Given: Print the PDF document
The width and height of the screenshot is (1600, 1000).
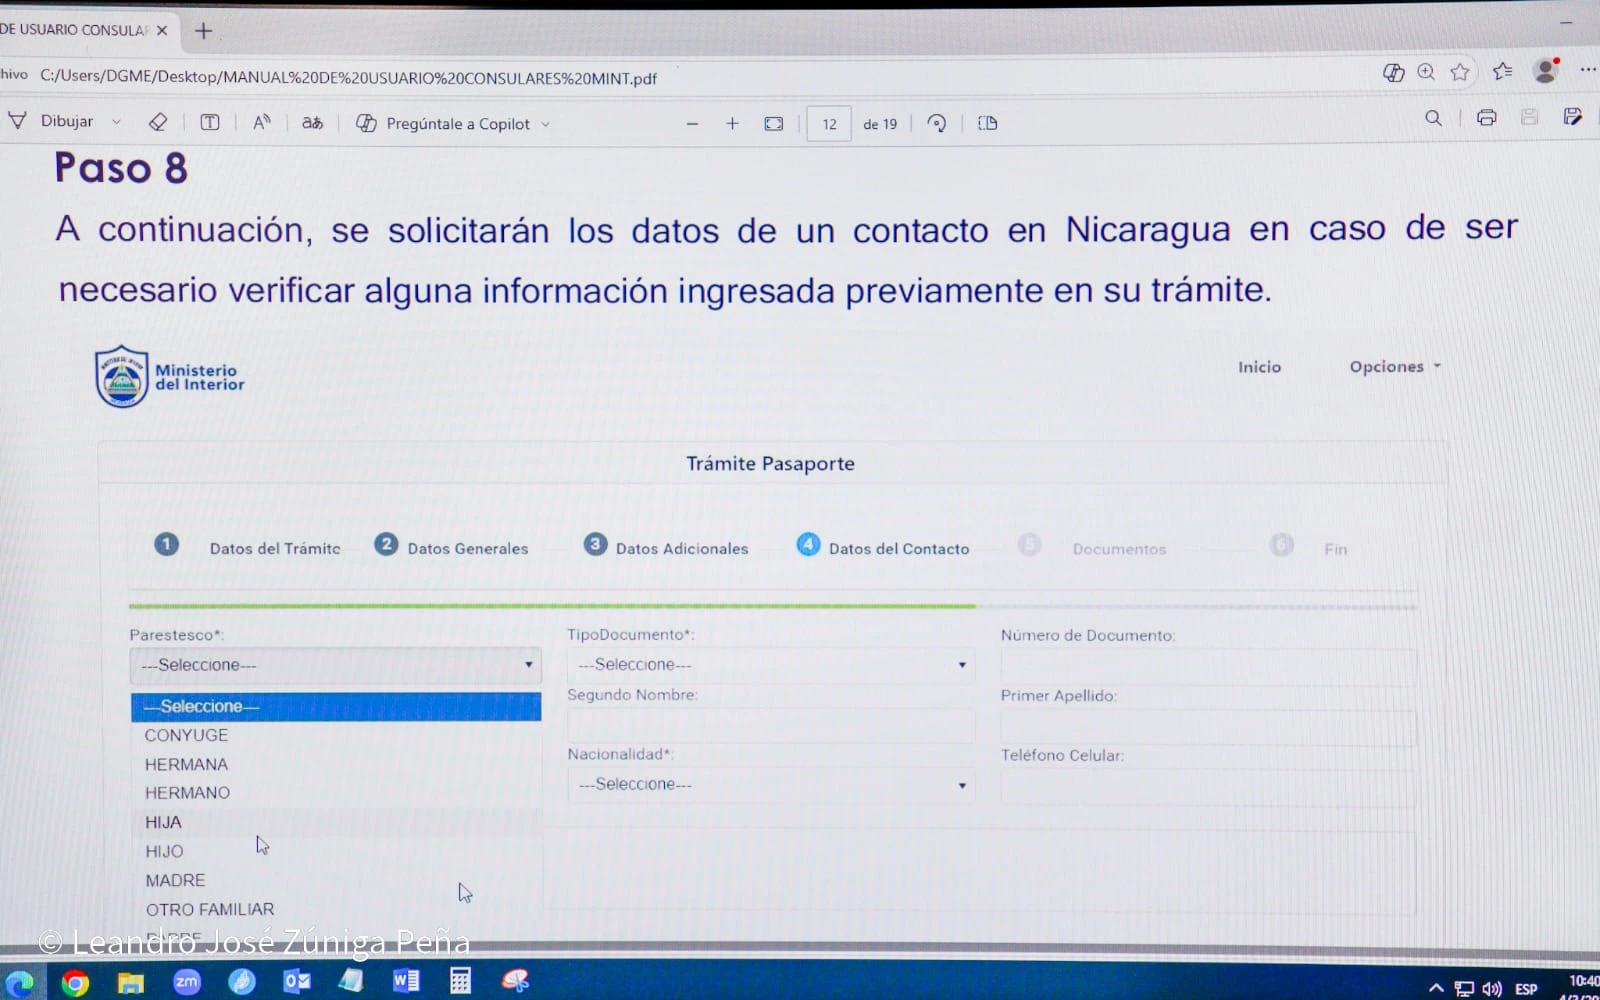Looking at the screenshot, I should pos(1486,118).
